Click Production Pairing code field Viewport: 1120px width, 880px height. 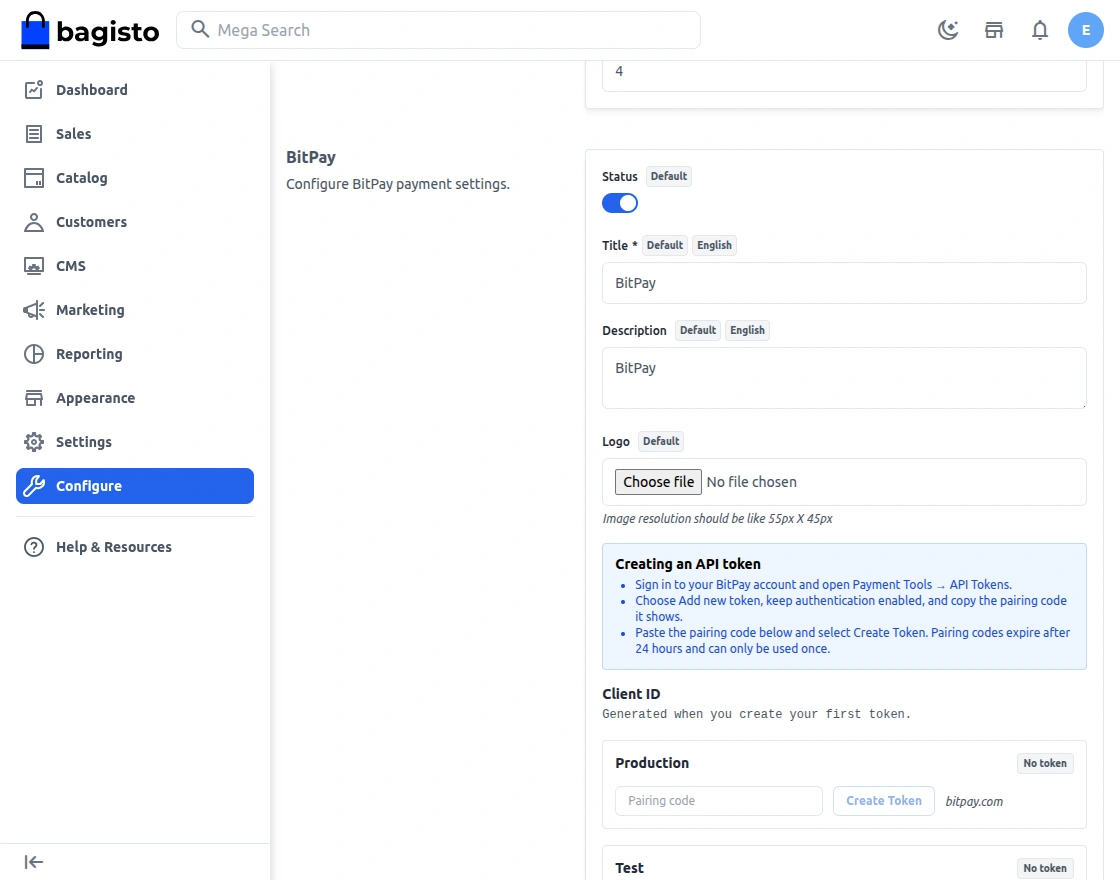(x=719, y=801)
